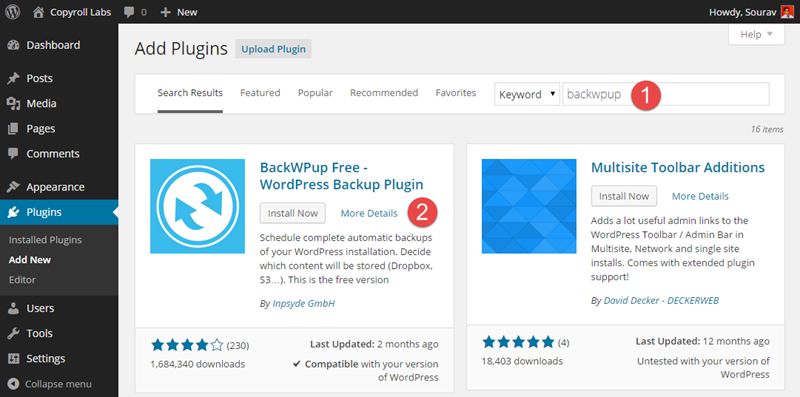Open the Media menu label
Viewport: 800px width, 397px height.
41,104
